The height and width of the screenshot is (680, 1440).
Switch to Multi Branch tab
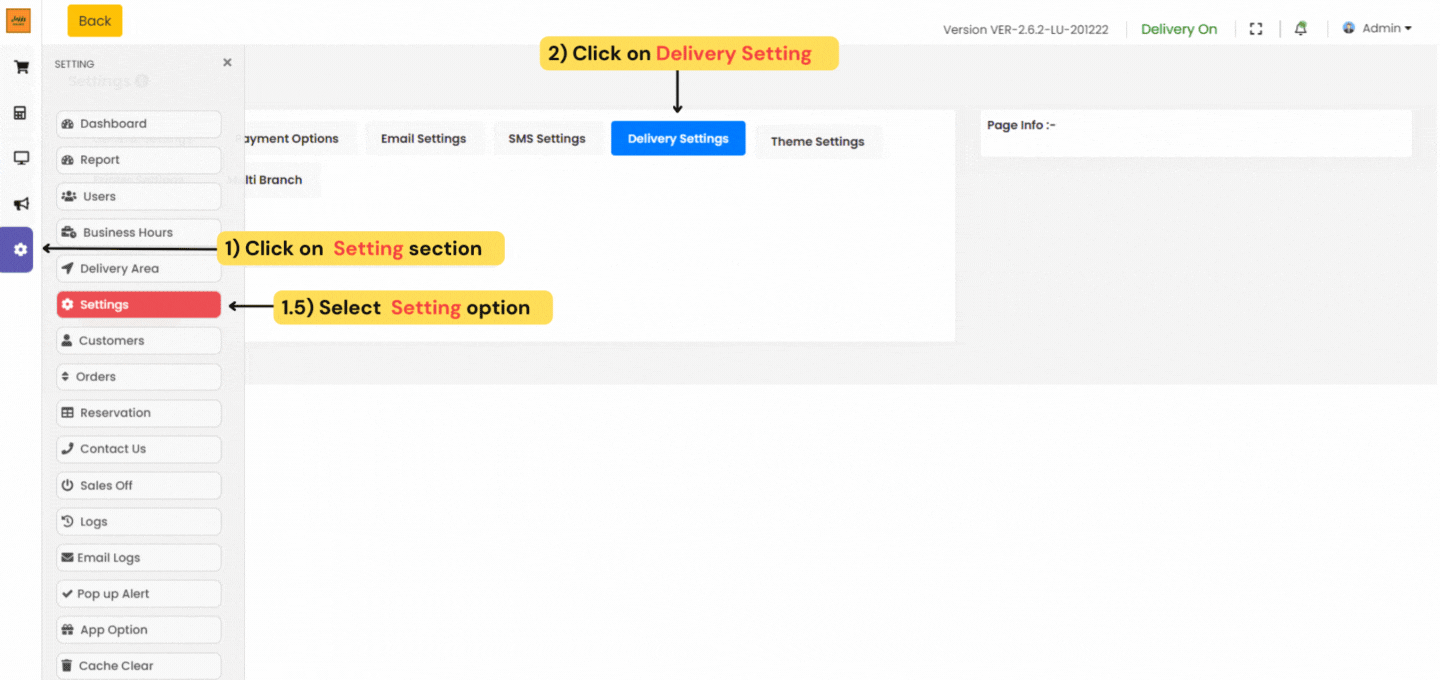282,180
